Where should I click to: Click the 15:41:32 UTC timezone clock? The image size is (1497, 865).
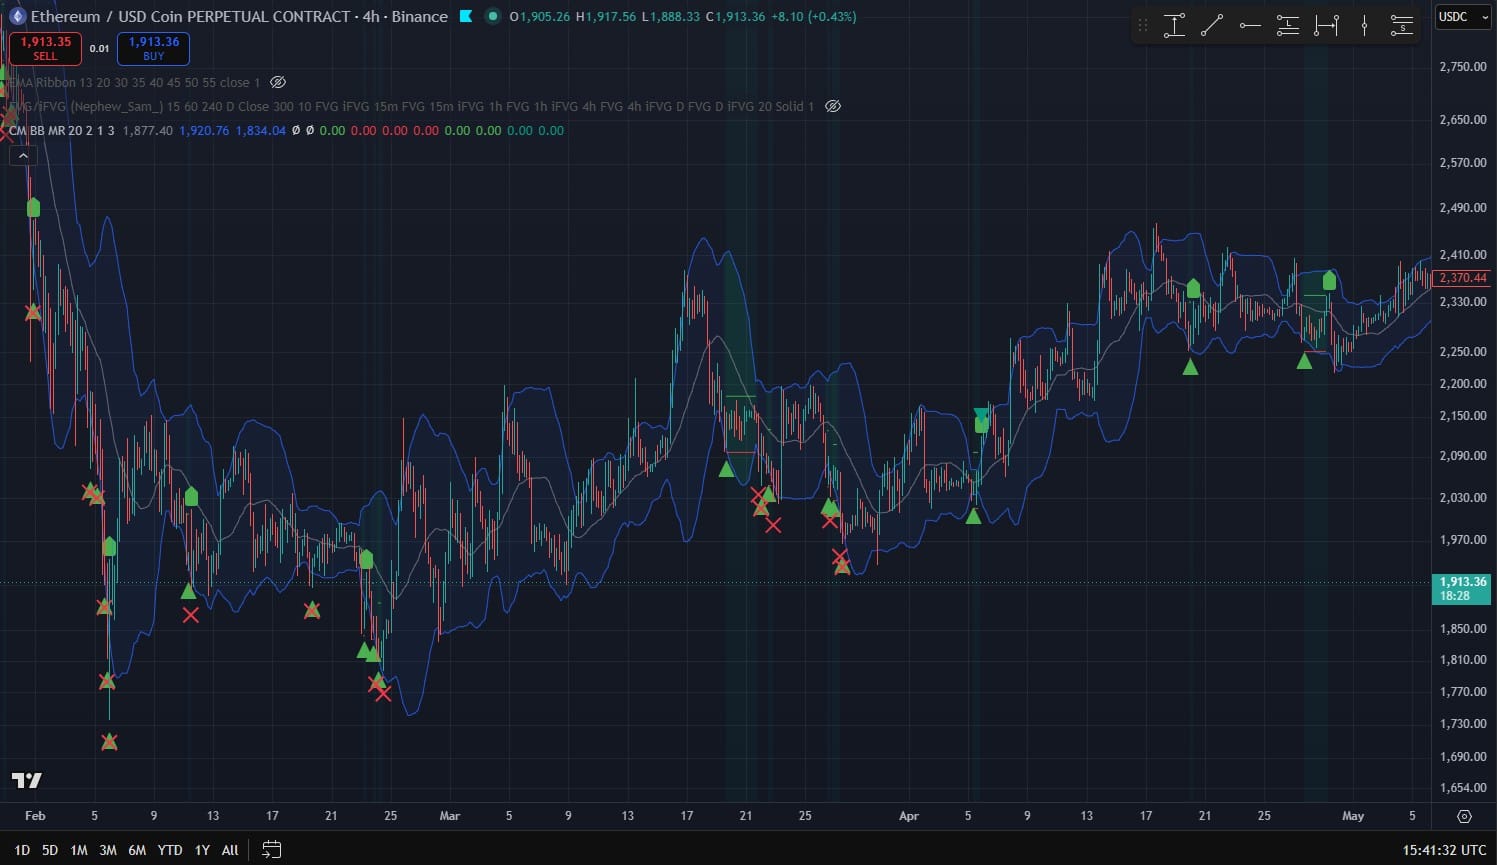pyautogui.click(x=1444, y=850)
